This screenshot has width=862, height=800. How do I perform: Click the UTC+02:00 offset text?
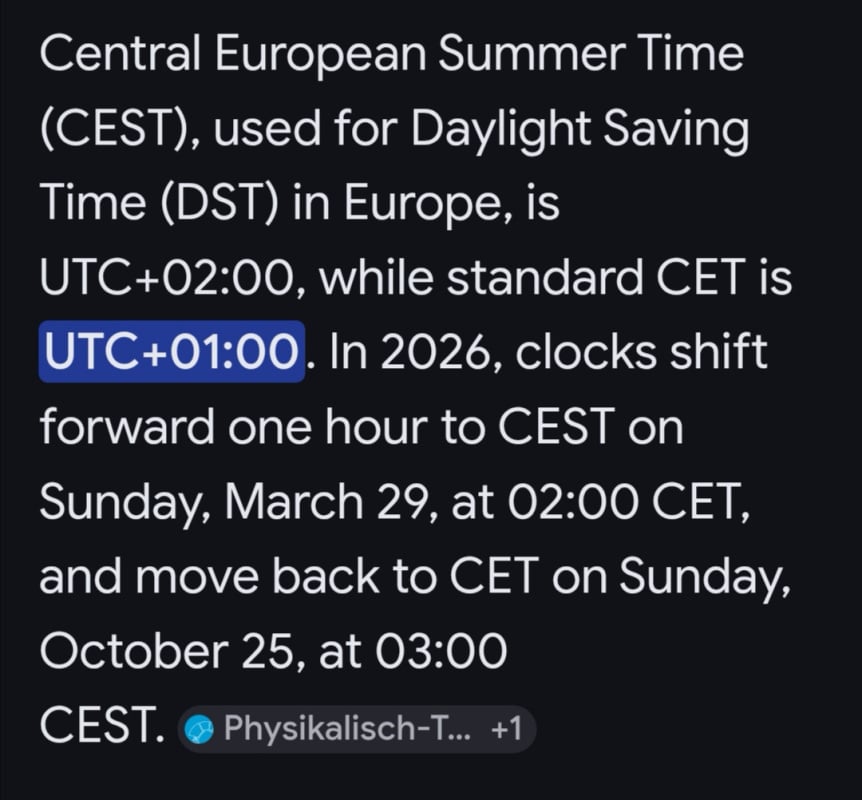pyautogui.click(x=167, y=278)
